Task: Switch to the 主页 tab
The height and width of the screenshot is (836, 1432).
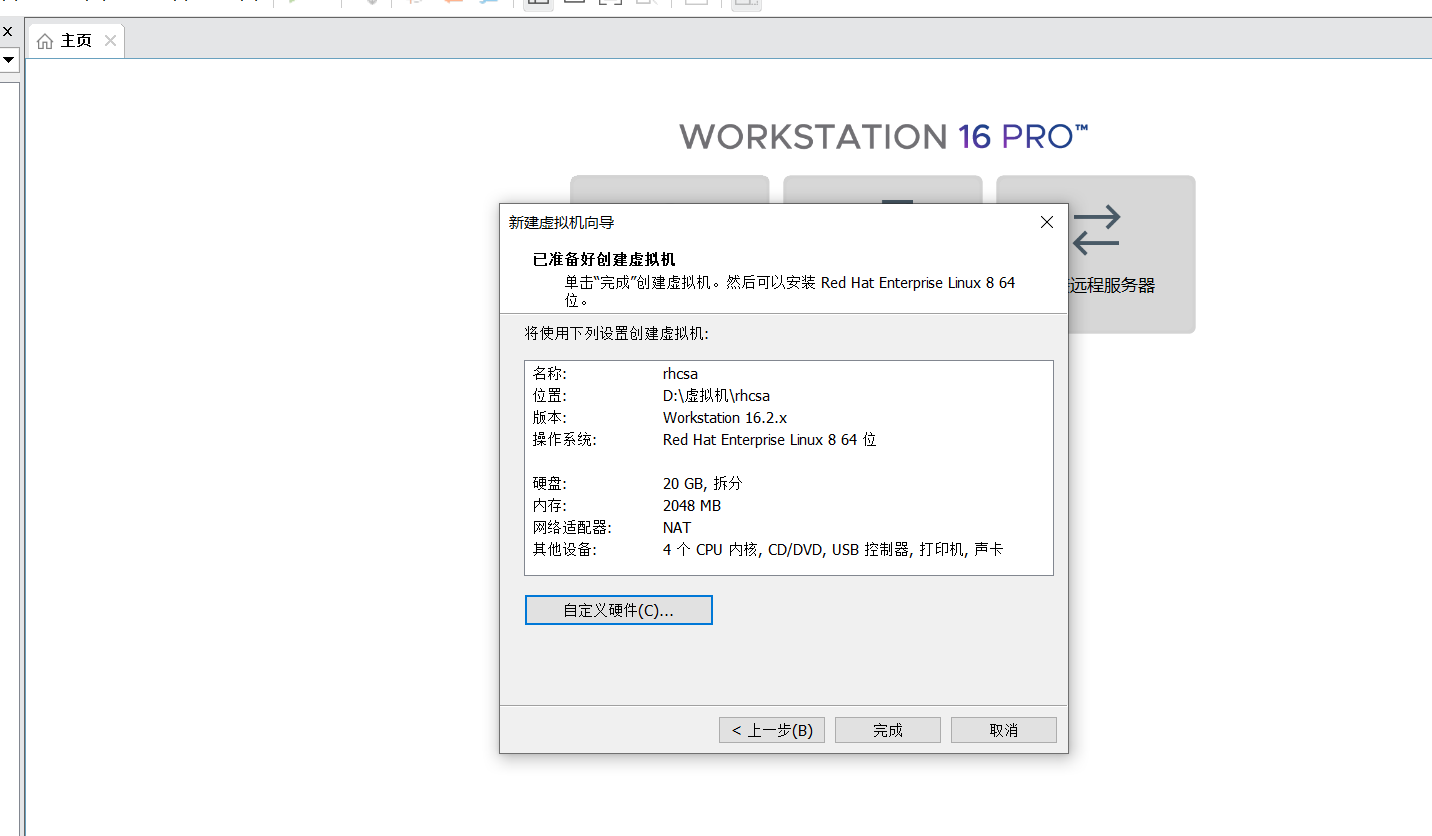Action: point(76,41)
